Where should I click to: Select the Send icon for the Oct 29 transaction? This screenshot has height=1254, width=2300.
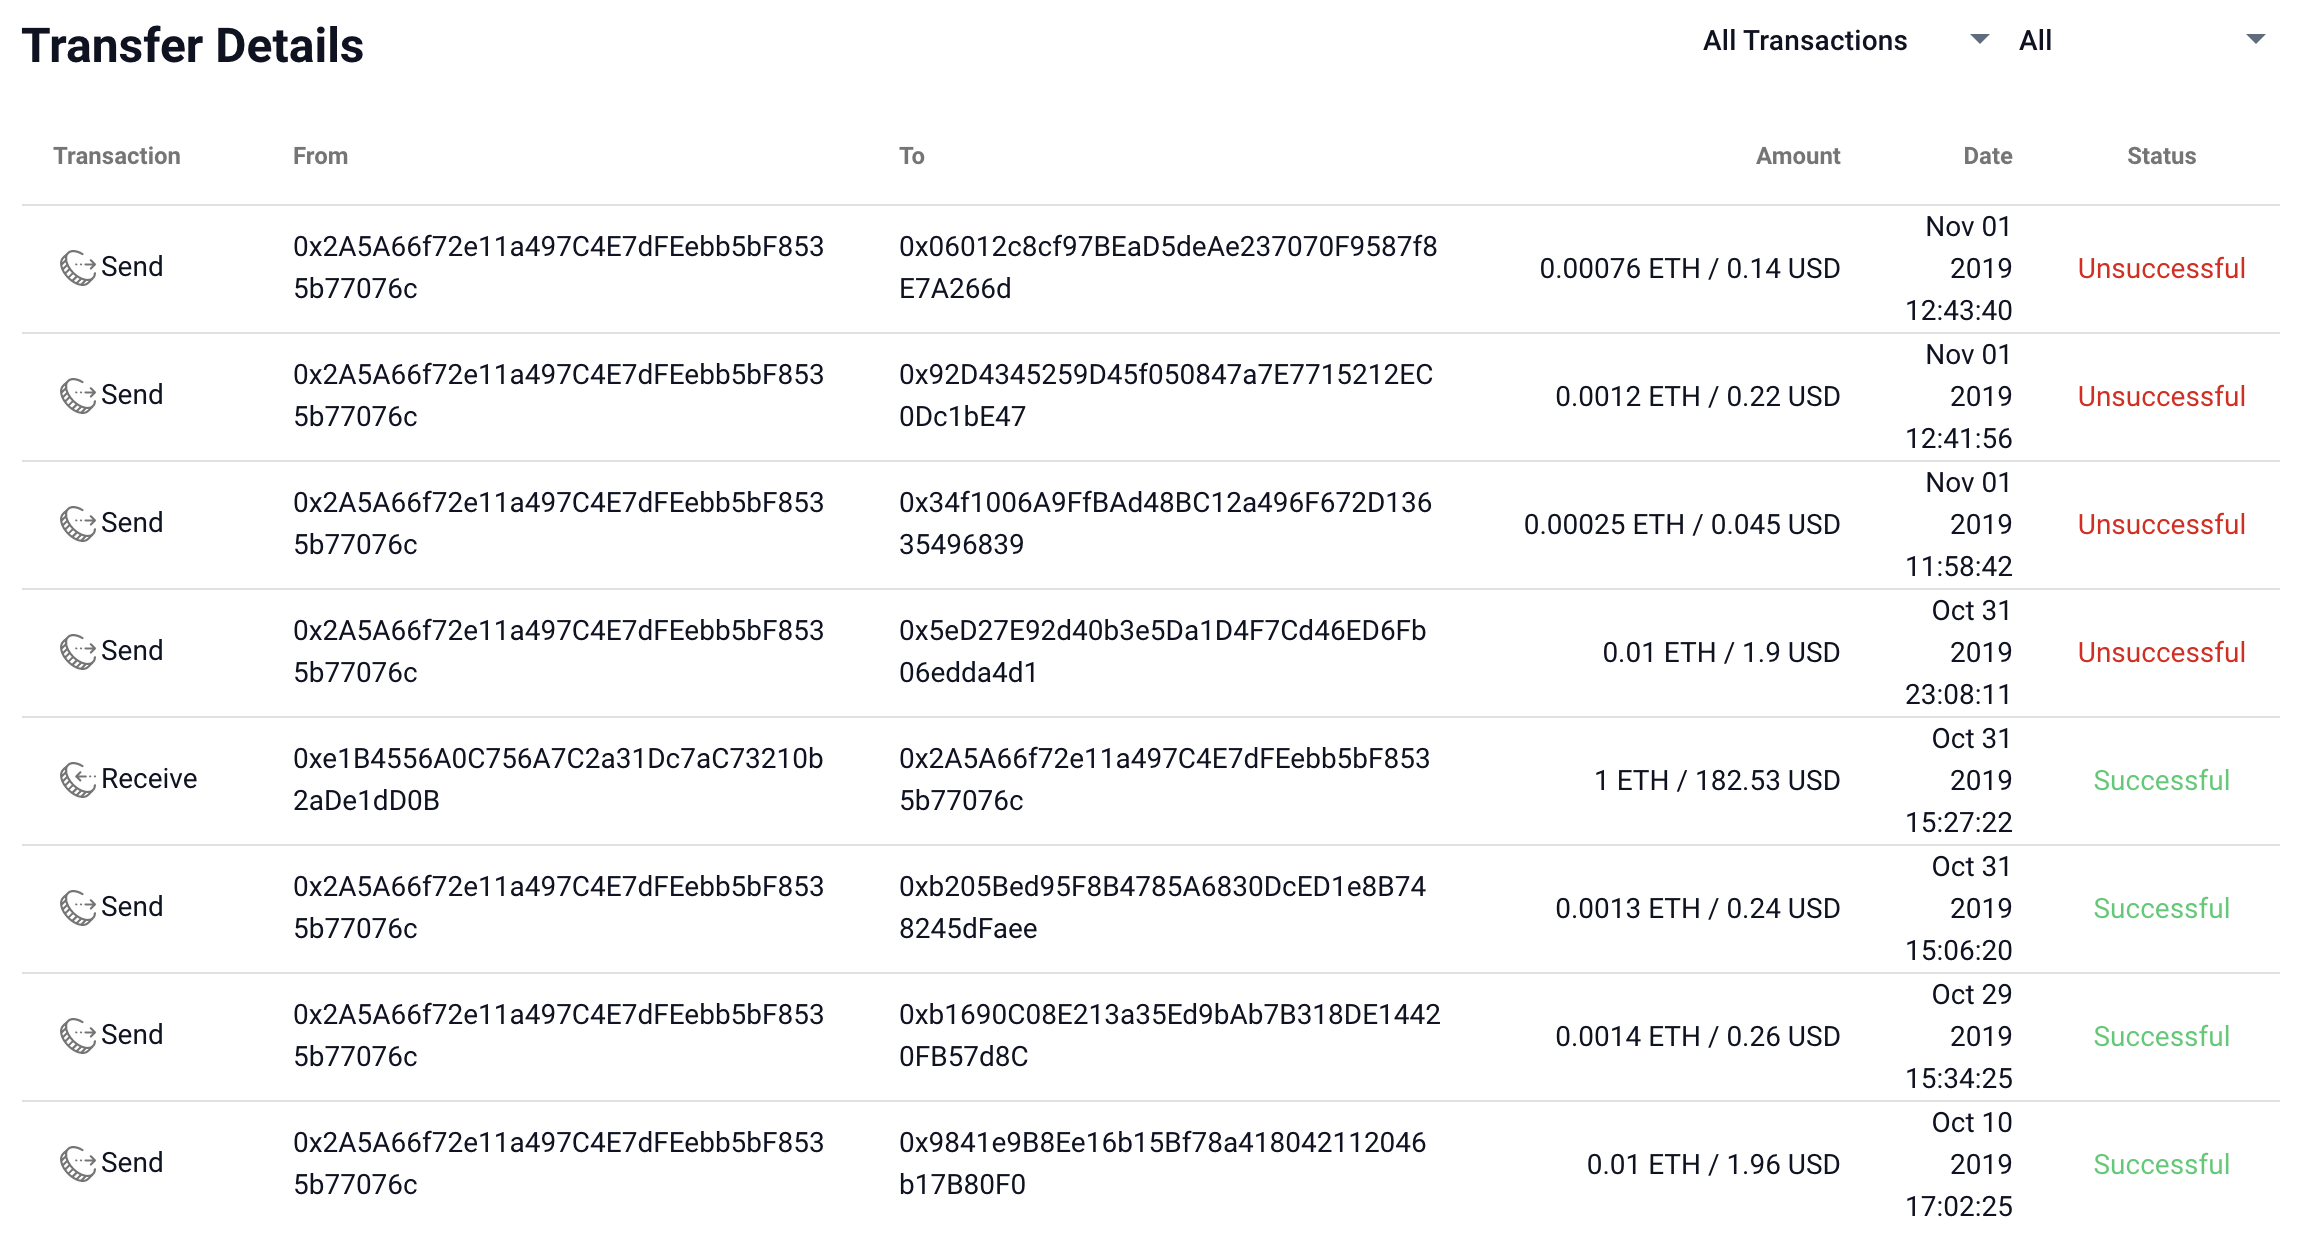[76, 1035]
